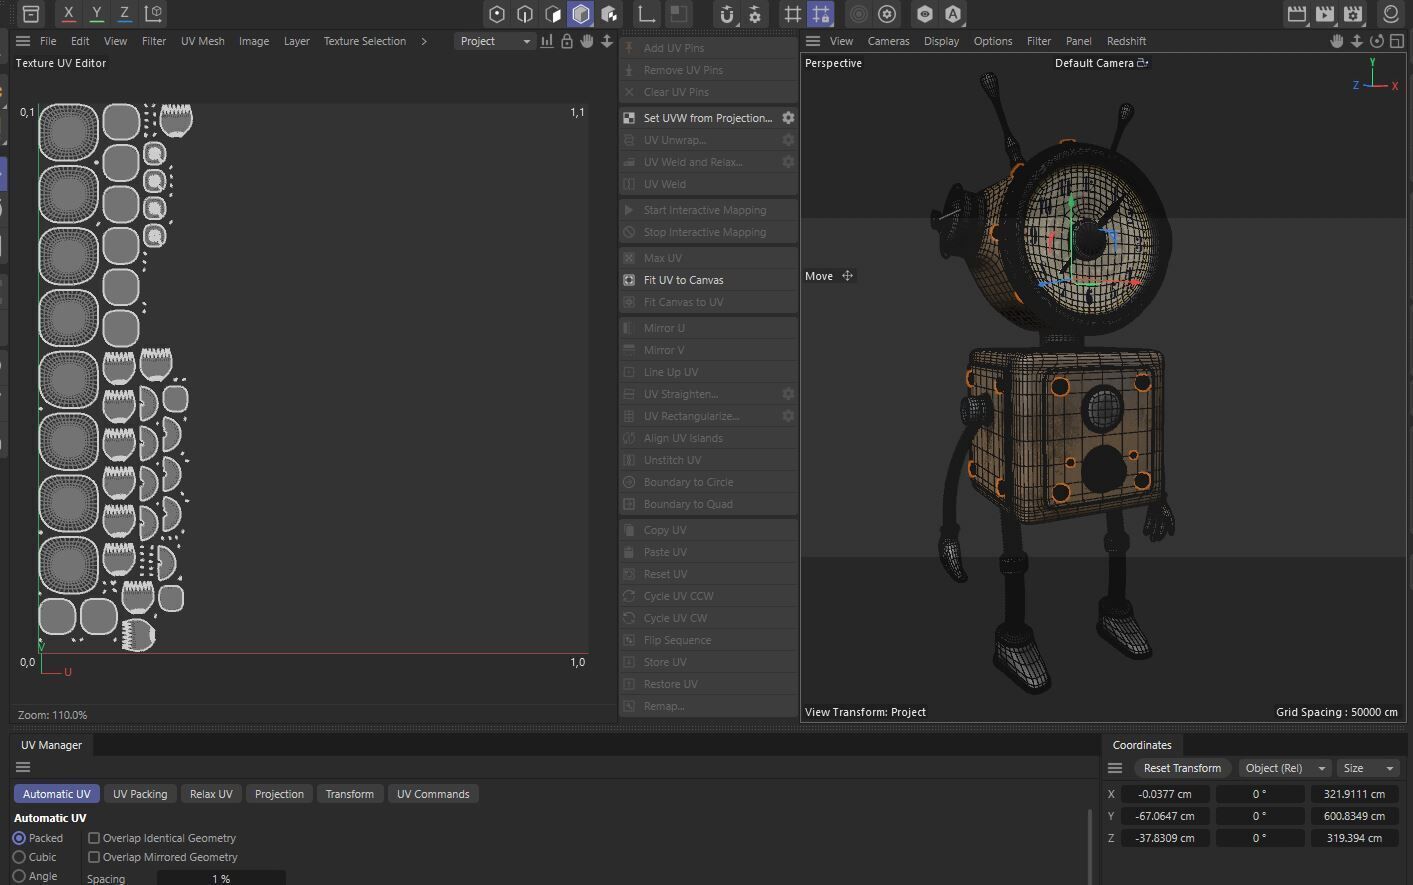Click the Z rotation field 0°
This screenshot has width=1413, height=885.
[1259, 838]
